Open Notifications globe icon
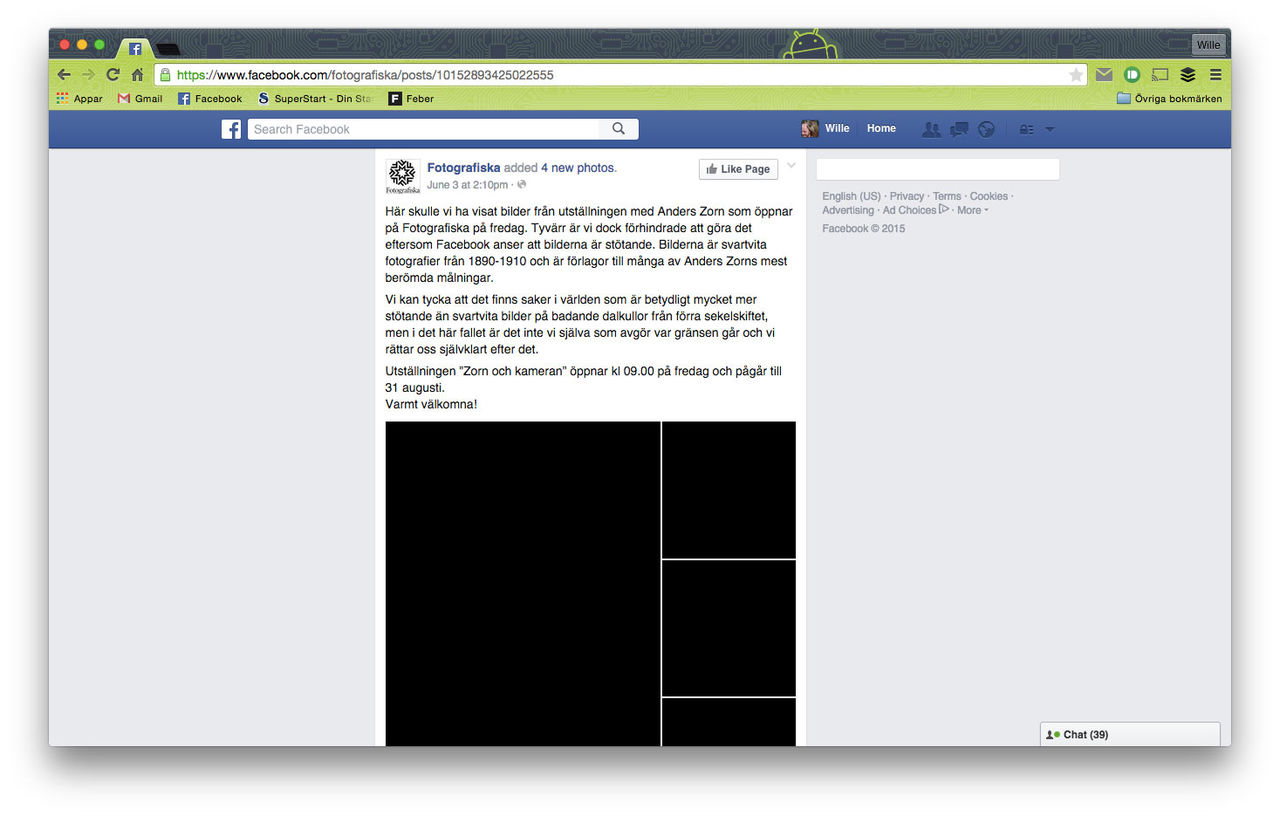The width and height of the screenshot is (1280, 816). tap(986, 129)
